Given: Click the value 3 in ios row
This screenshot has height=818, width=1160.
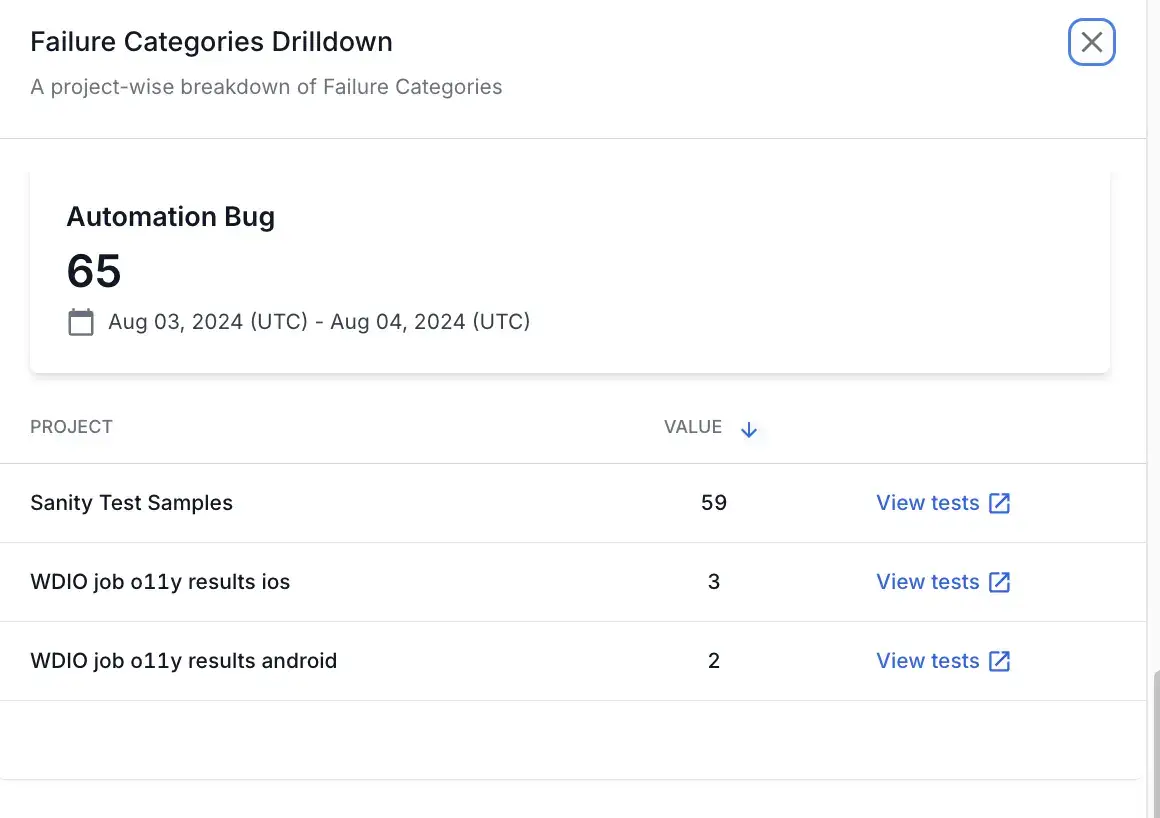Looking at the screenshot, I should point(713,582).
